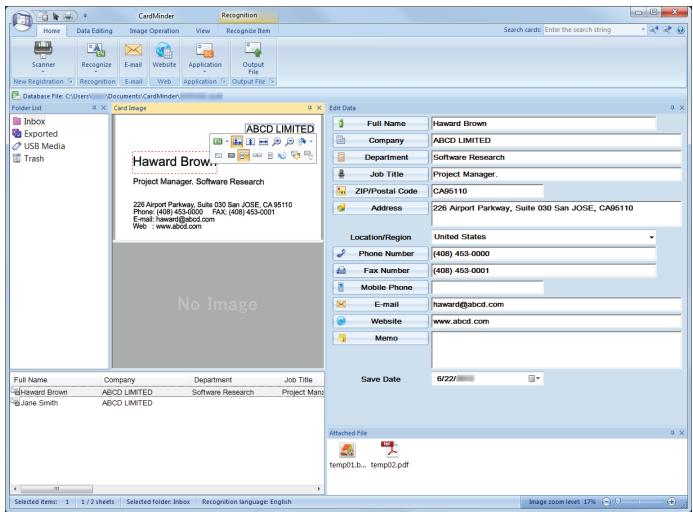Screen dimensions: 693x512
Task: Click the printer icon in quick access toolbar
Action: [x=68, y=17]
